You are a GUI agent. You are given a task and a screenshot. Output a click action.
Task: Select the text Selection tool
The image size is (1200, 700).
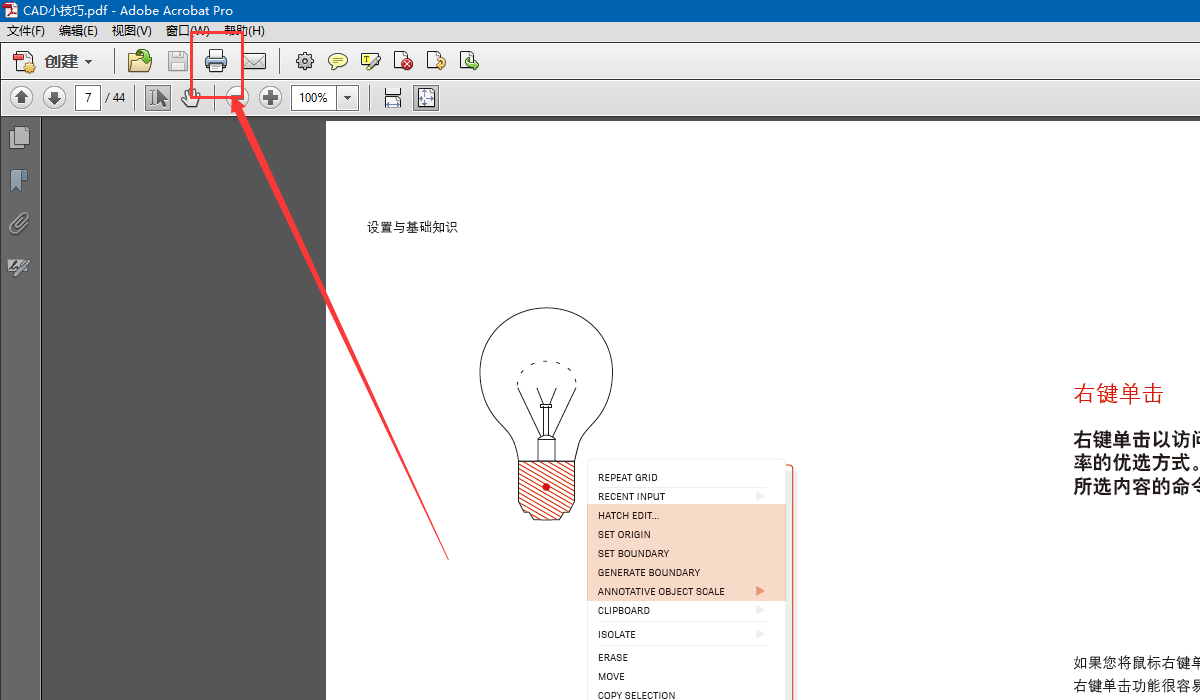tap(157, 97)
